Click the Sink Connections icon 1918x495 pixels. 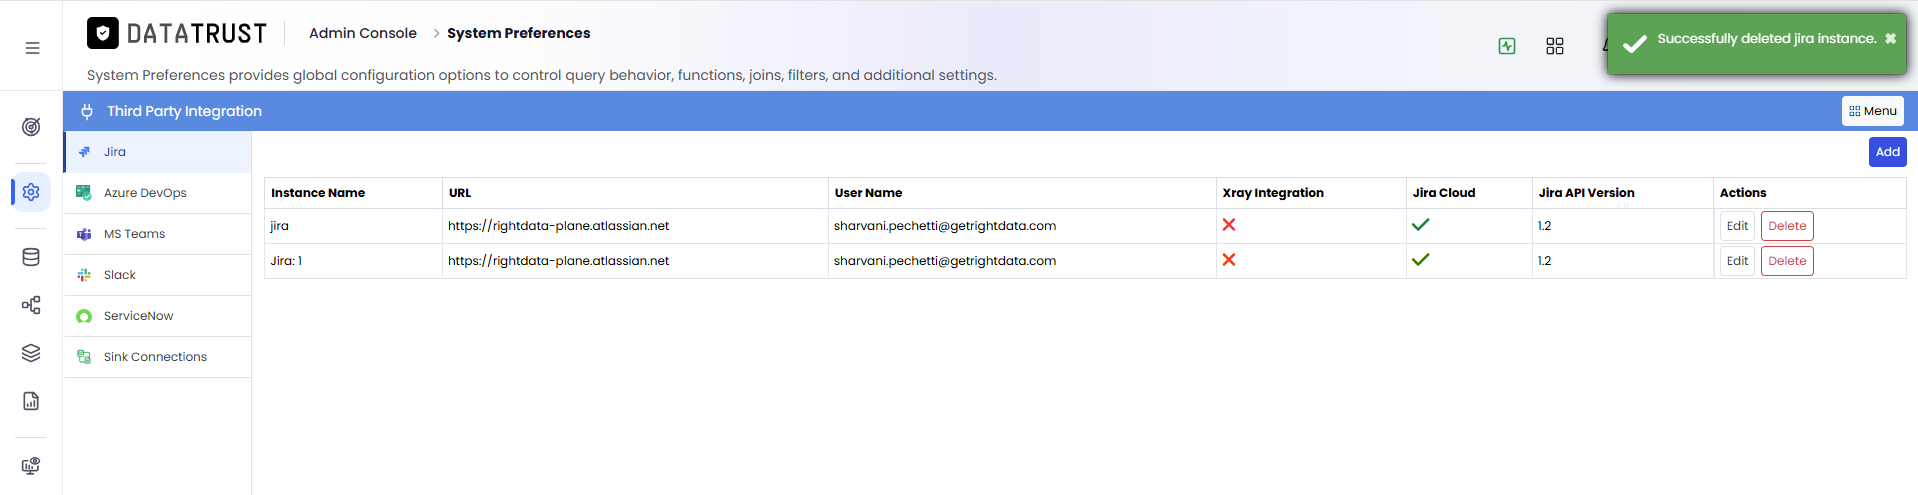pyautogui.click(x=84, y=357)
